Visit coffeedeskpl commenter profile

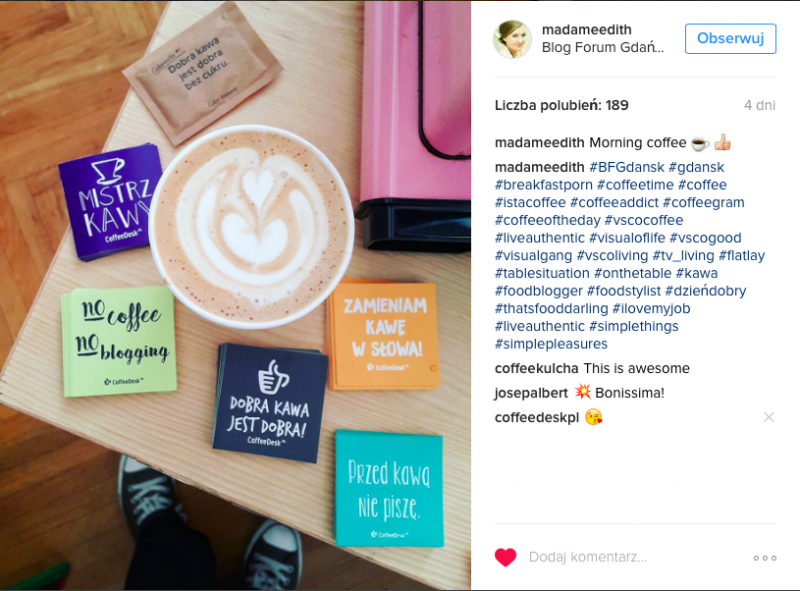click(537, 418)
